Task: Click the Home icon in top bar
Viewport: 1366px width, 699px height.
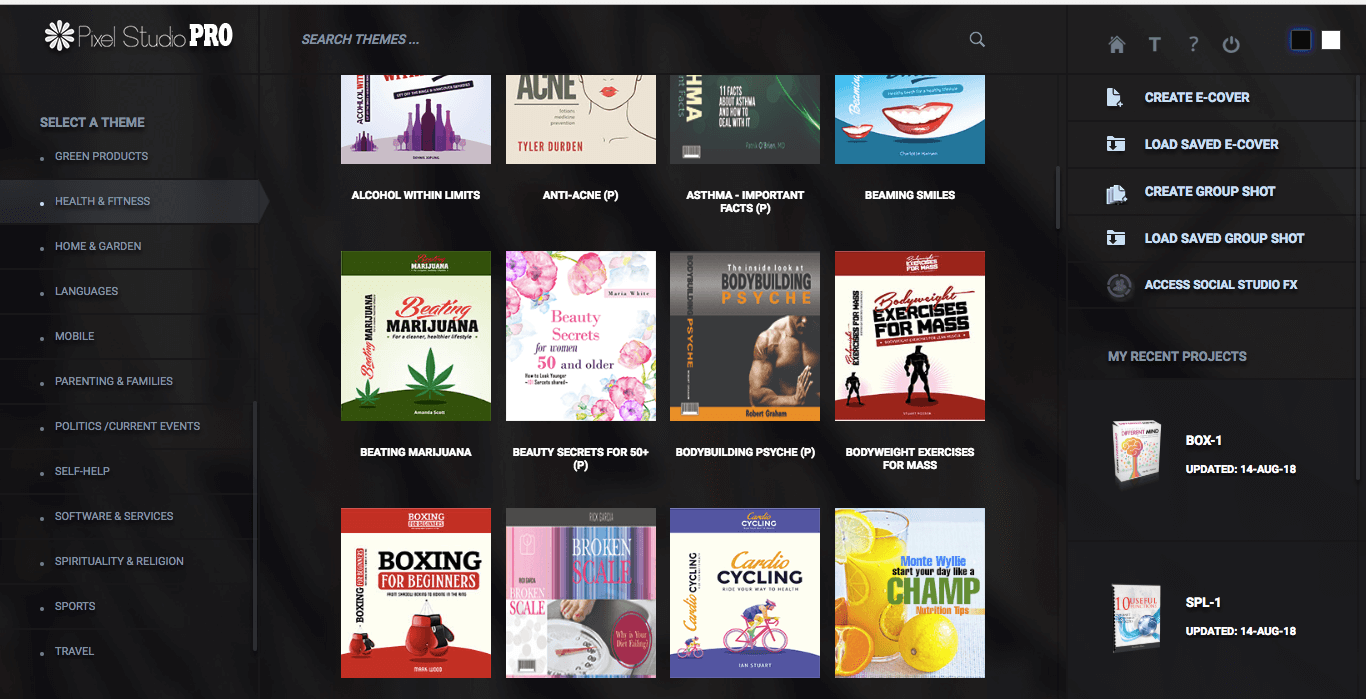Action: point(1117,45)
